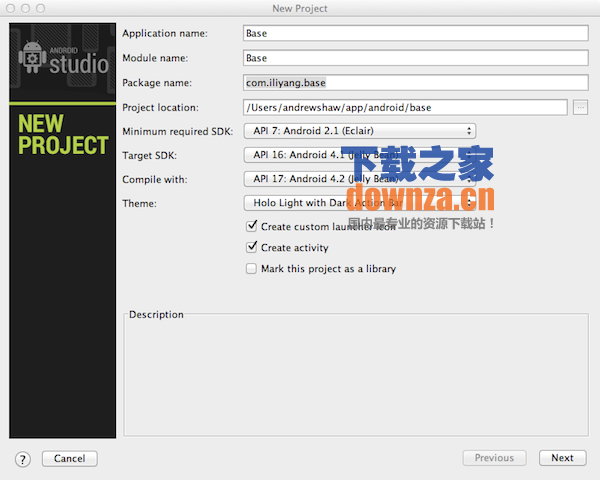Click the New Project window title
This screenshot has width=600, height=480.
300,8
